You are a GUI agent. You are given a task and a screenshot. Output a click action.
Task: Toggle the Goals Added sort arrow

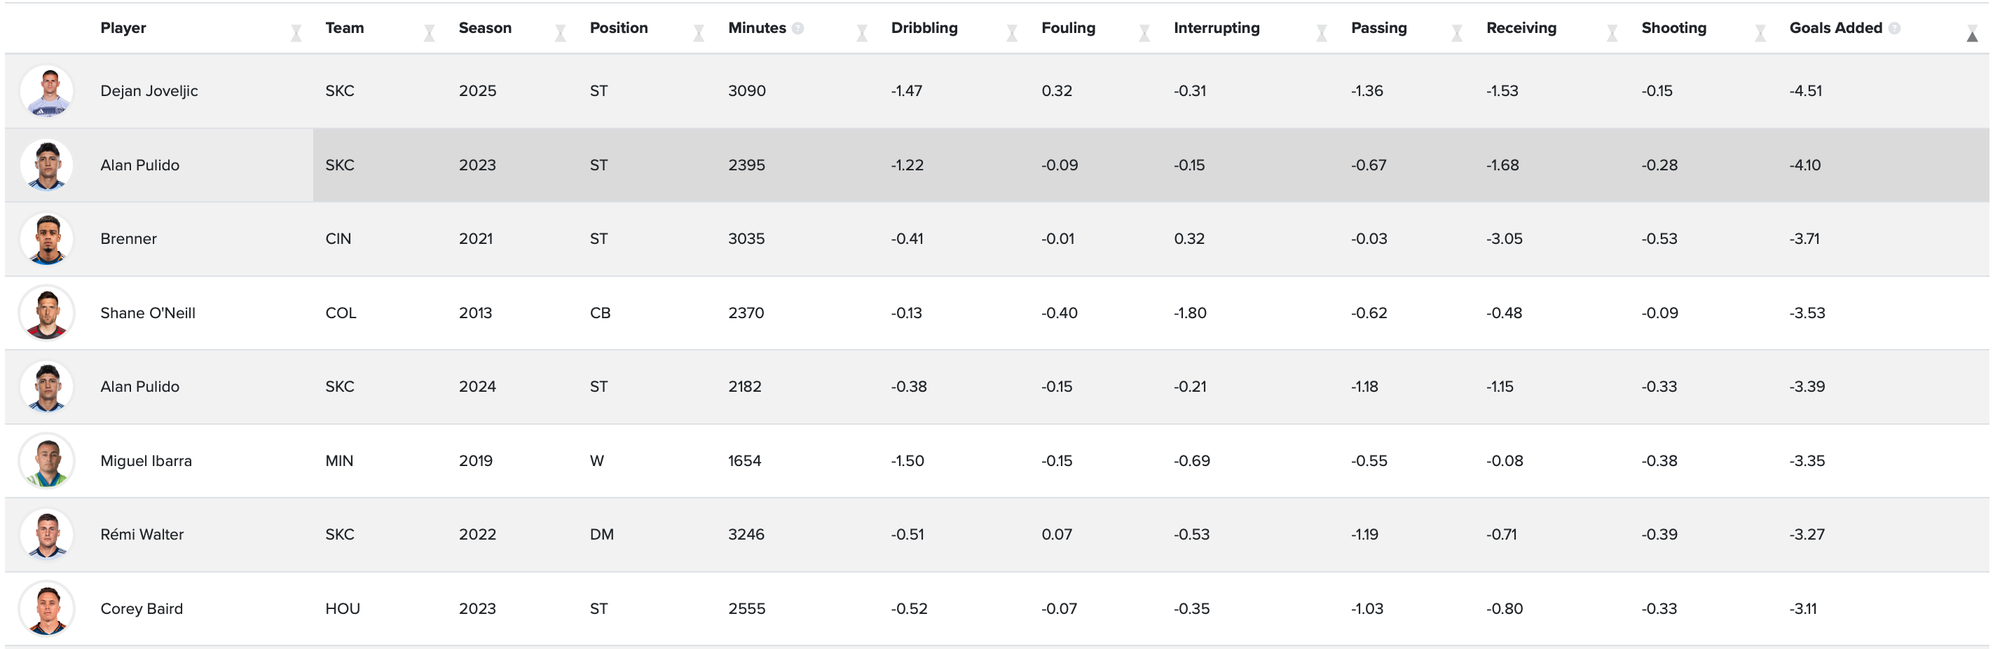1972,35
